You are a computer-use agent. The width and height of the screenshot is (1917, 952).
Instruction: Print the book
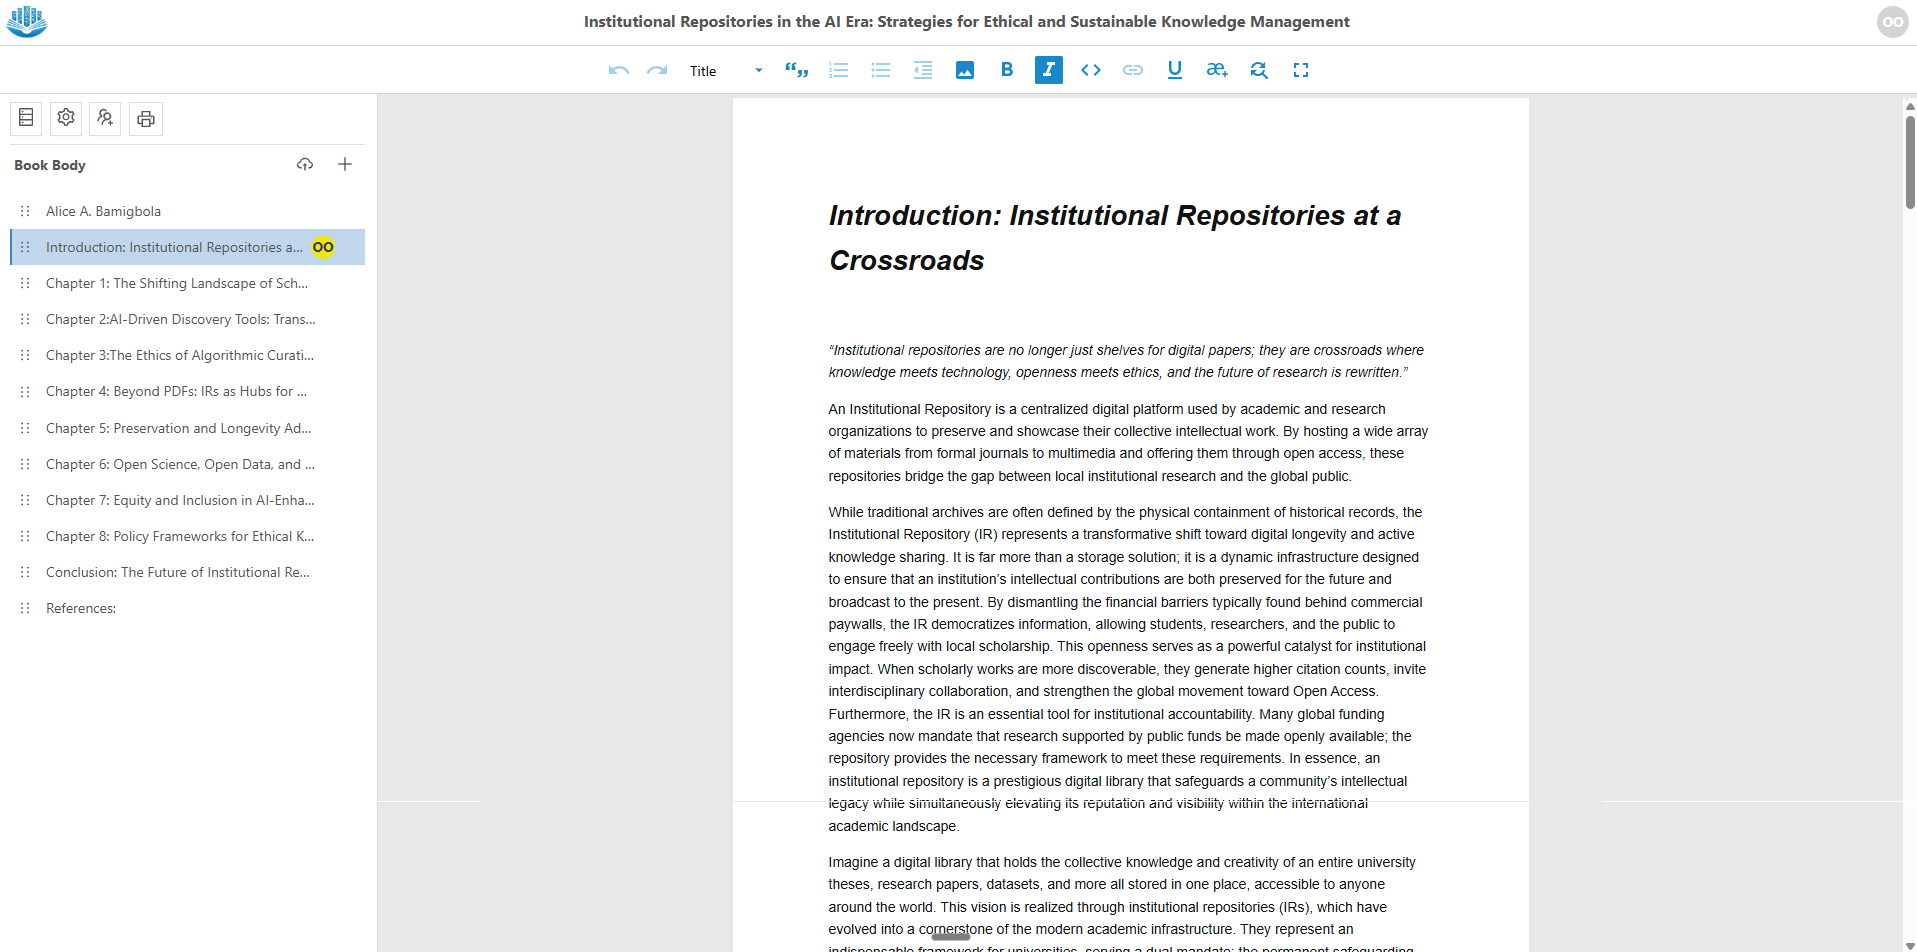[x=145, y=118]
